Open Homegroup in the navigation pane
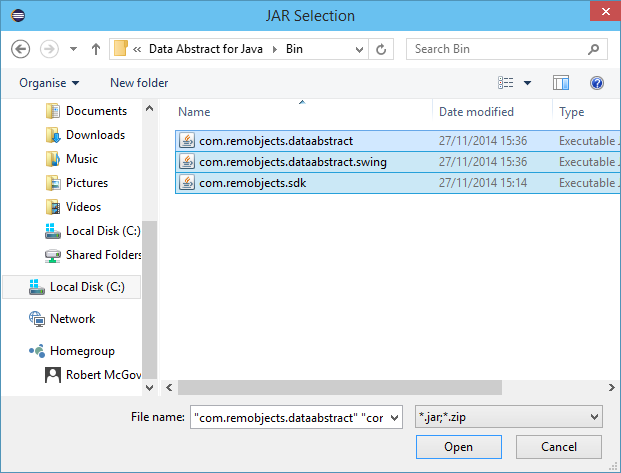This screenshot has width=621, height=473. pyautogui.click(x=82, y=351)
